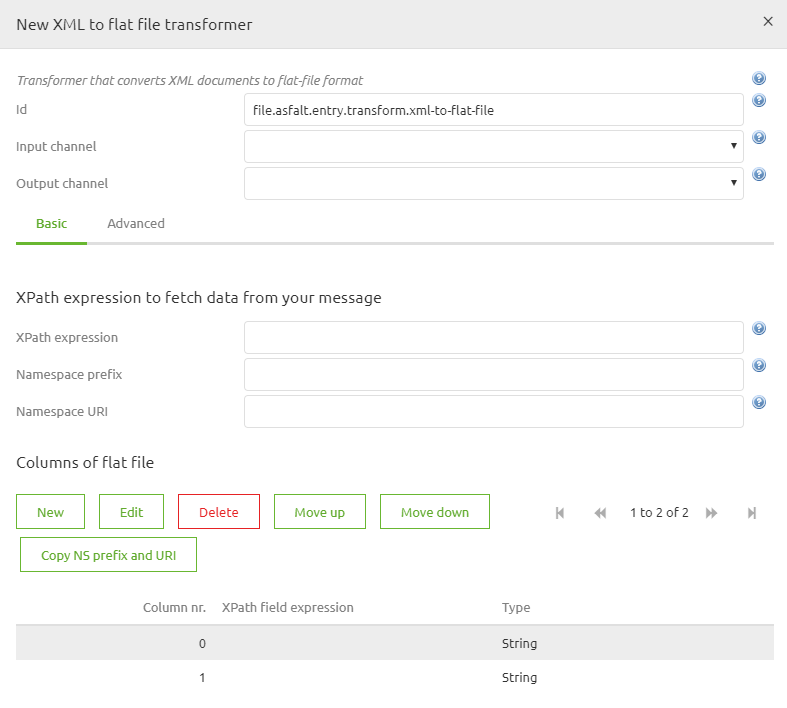Click help icon for Namespace prefix
Image resolution: width=787 pixels, height=708 pixels.
pyautogui.click(x=759, y=366)
